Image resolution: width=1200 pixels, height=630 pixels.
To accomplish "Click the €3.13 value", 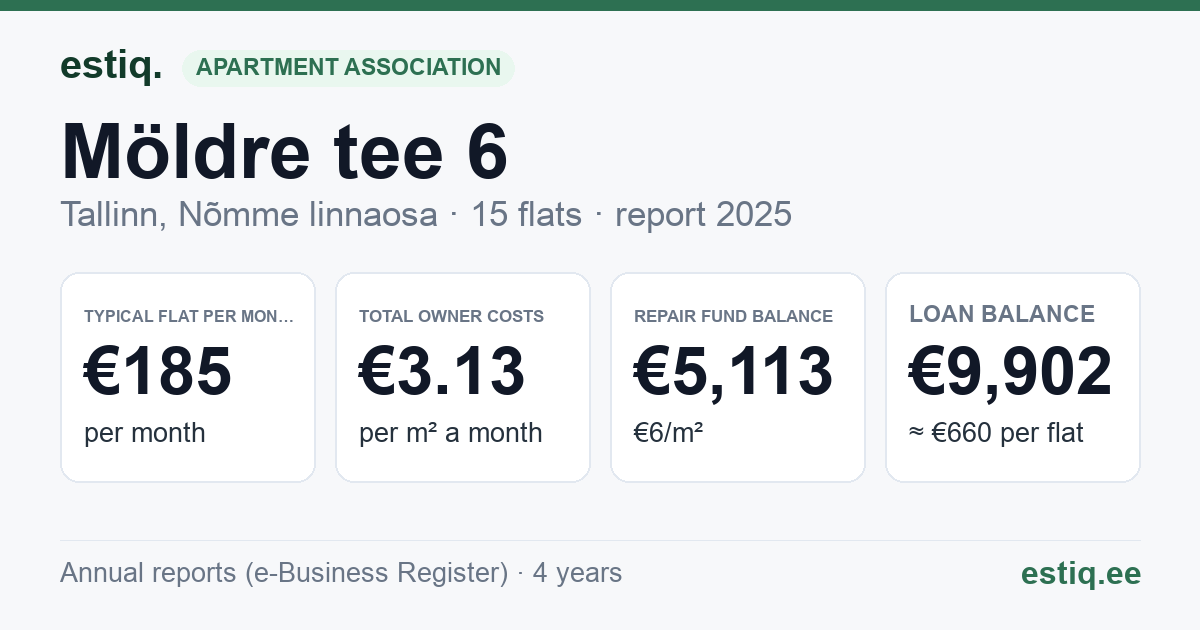I will coord(442,372).
